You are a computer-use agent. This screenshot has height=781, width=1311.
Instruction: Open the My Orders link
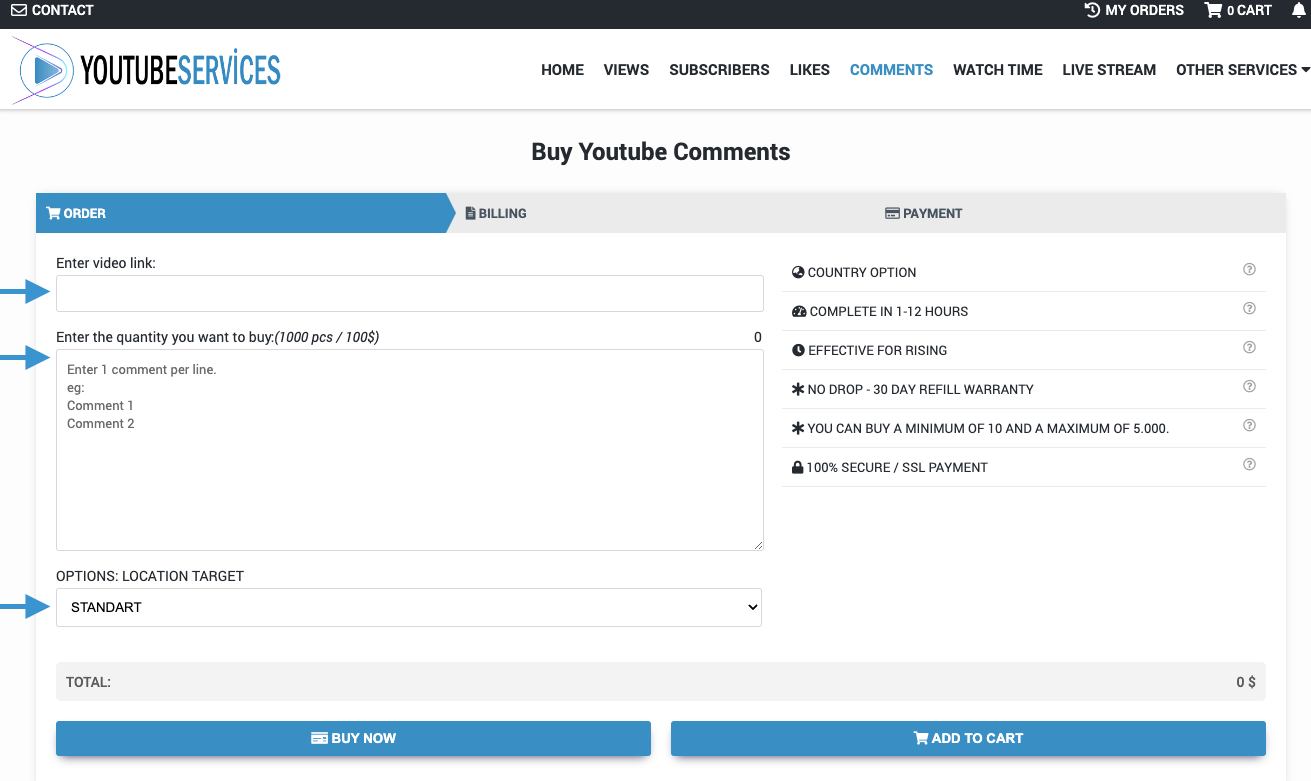pyautogui.click(x=1134, y=10)
